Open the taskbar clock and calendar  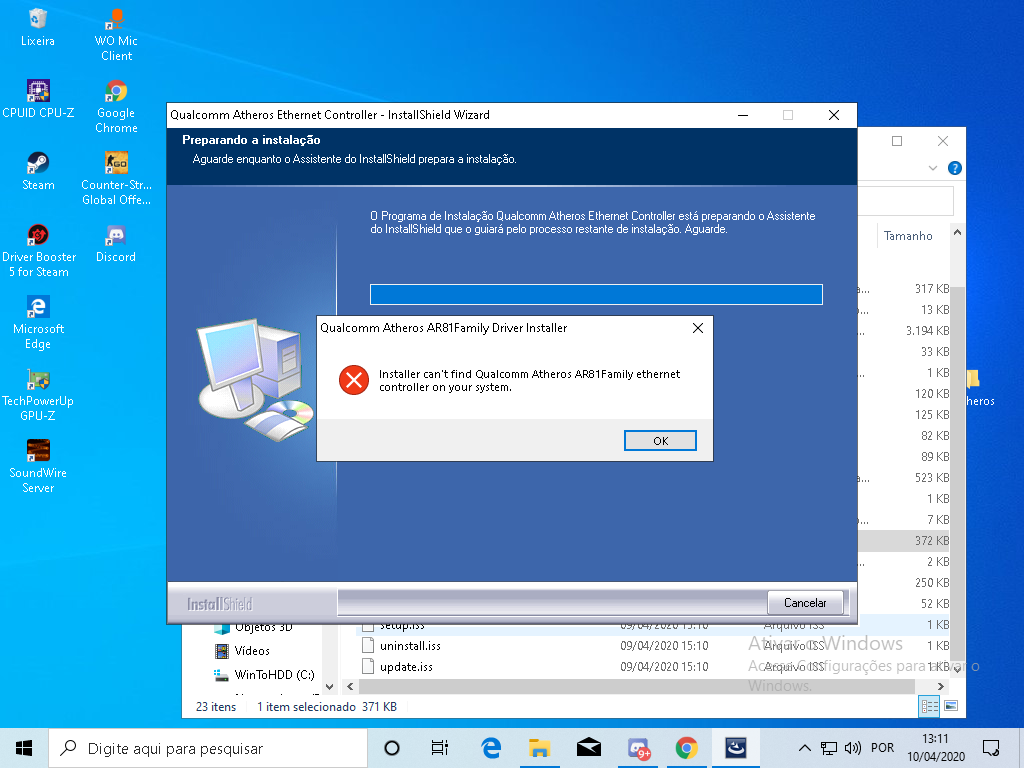click(935, 748)
